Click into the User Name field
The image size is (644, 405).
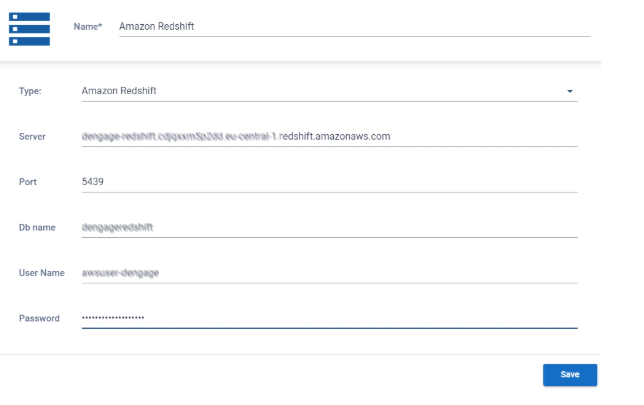(x=329, y=273)
